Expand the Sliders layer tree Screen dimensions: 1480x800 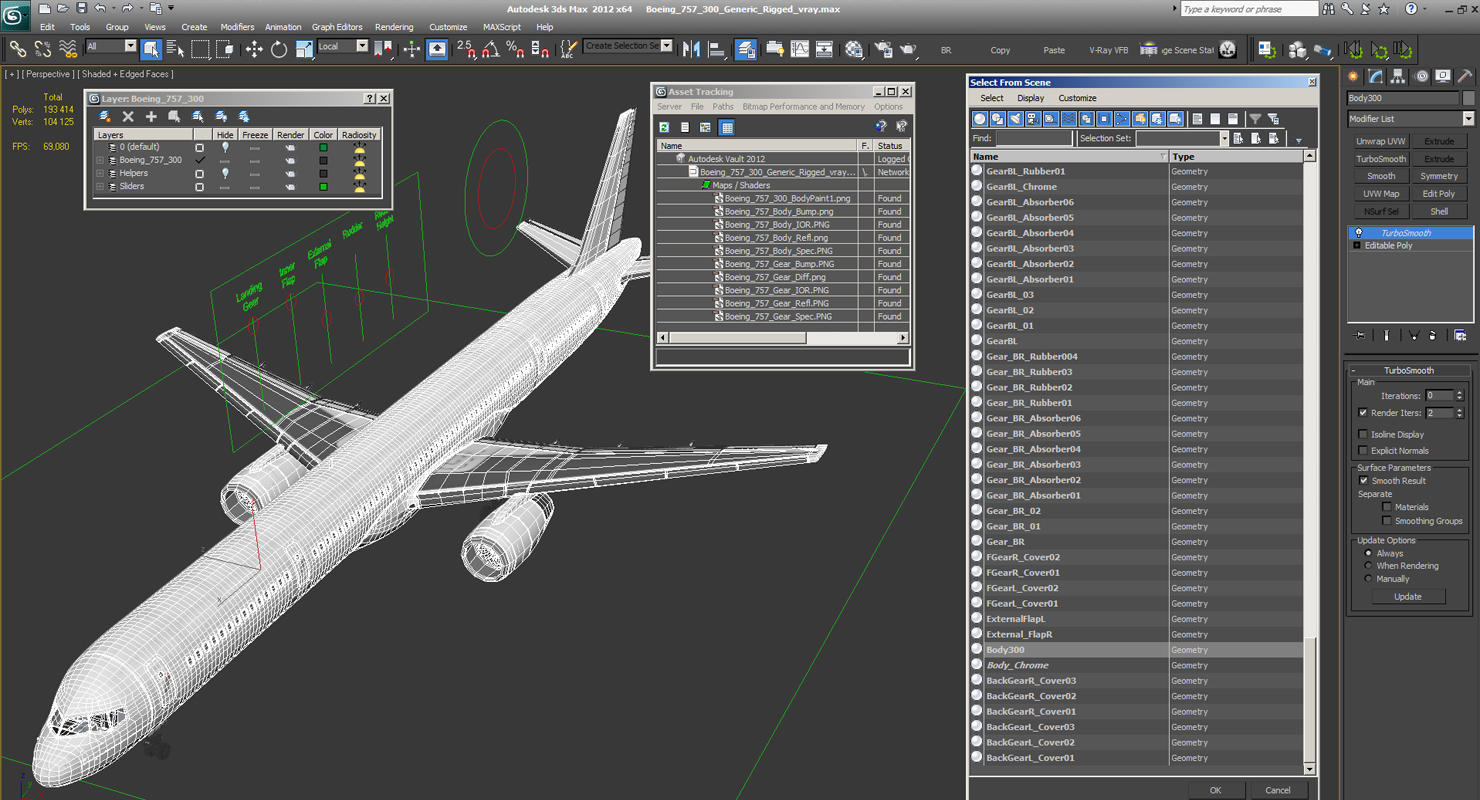pos(100,187)
